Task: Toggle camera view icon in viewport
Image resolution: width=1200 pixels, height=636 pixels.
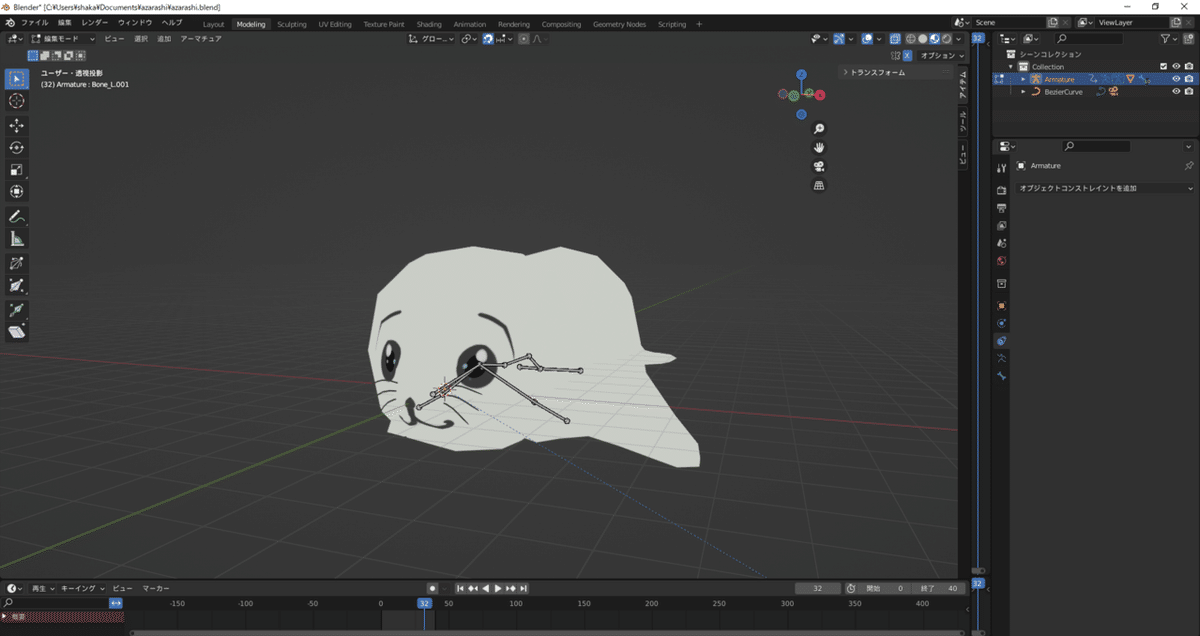Action: click(x=819, y=166)
